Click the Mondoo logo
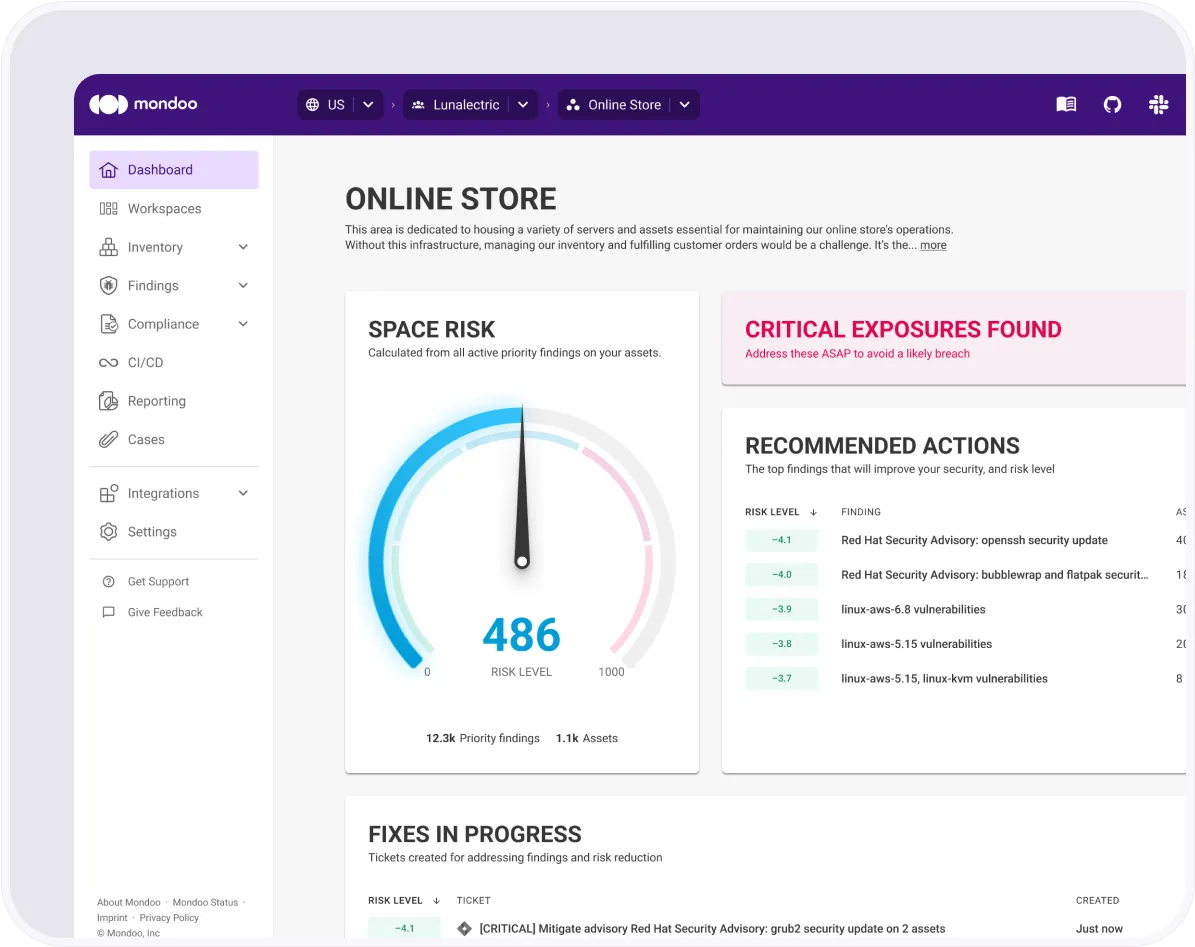This screenshot has width=1195, height=947. click(143, 104)
